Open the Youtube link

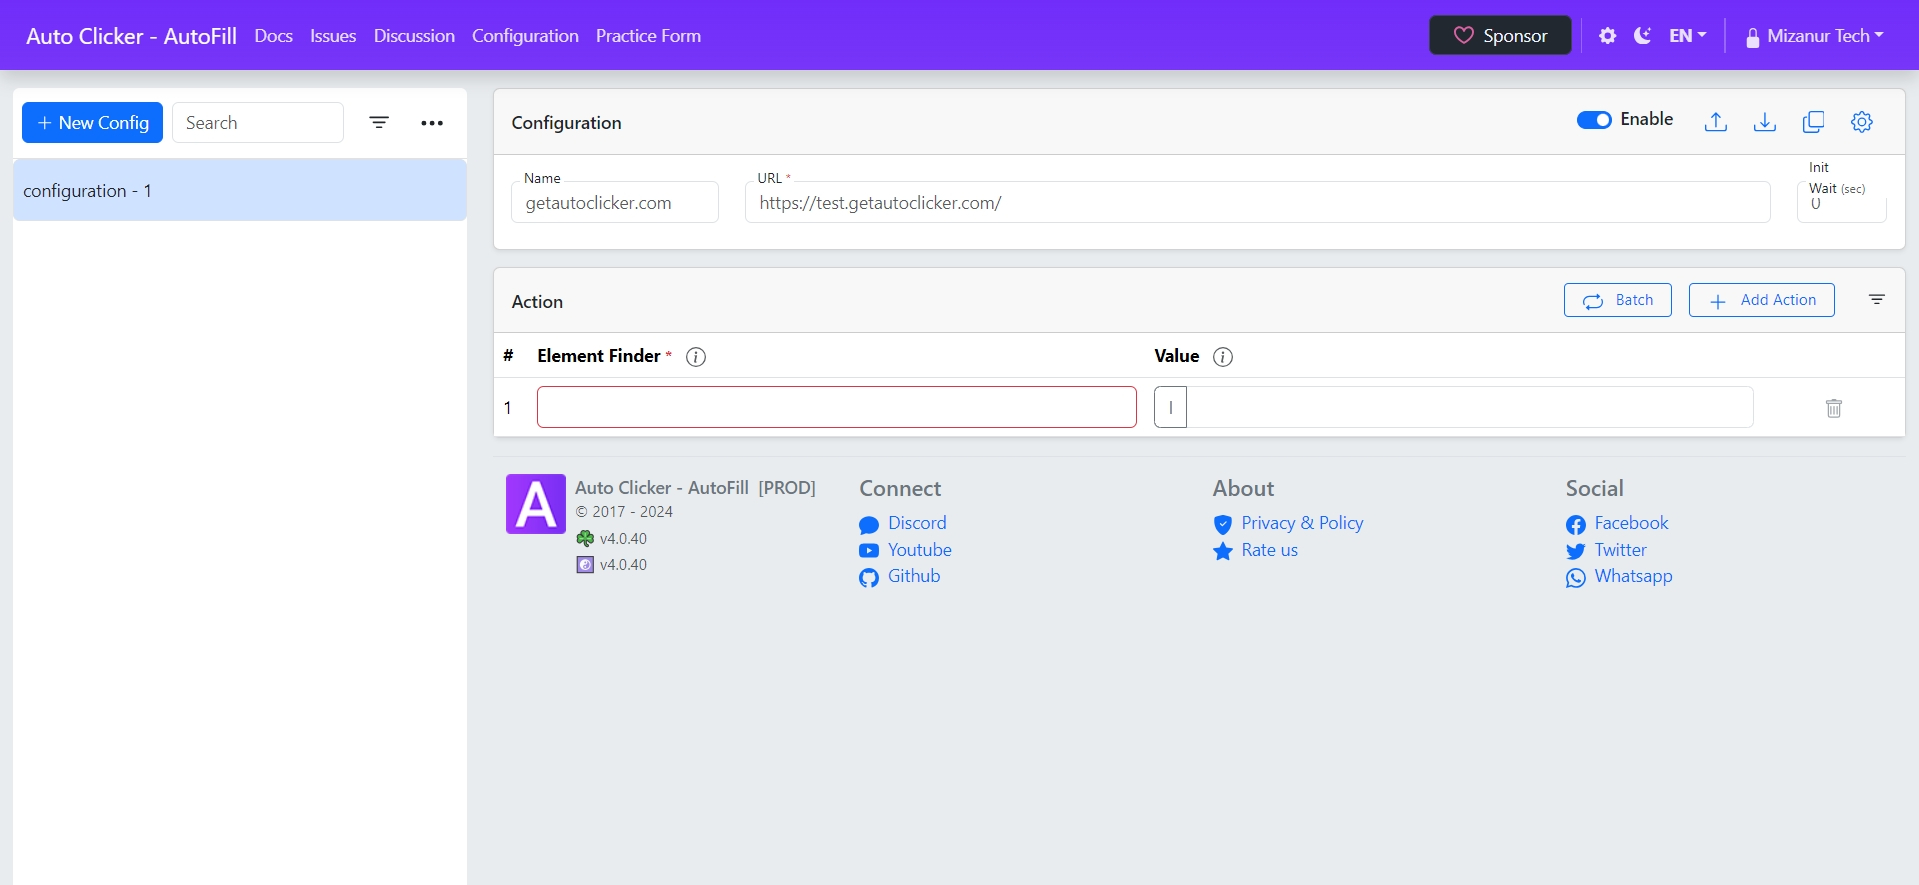[920, 550]
